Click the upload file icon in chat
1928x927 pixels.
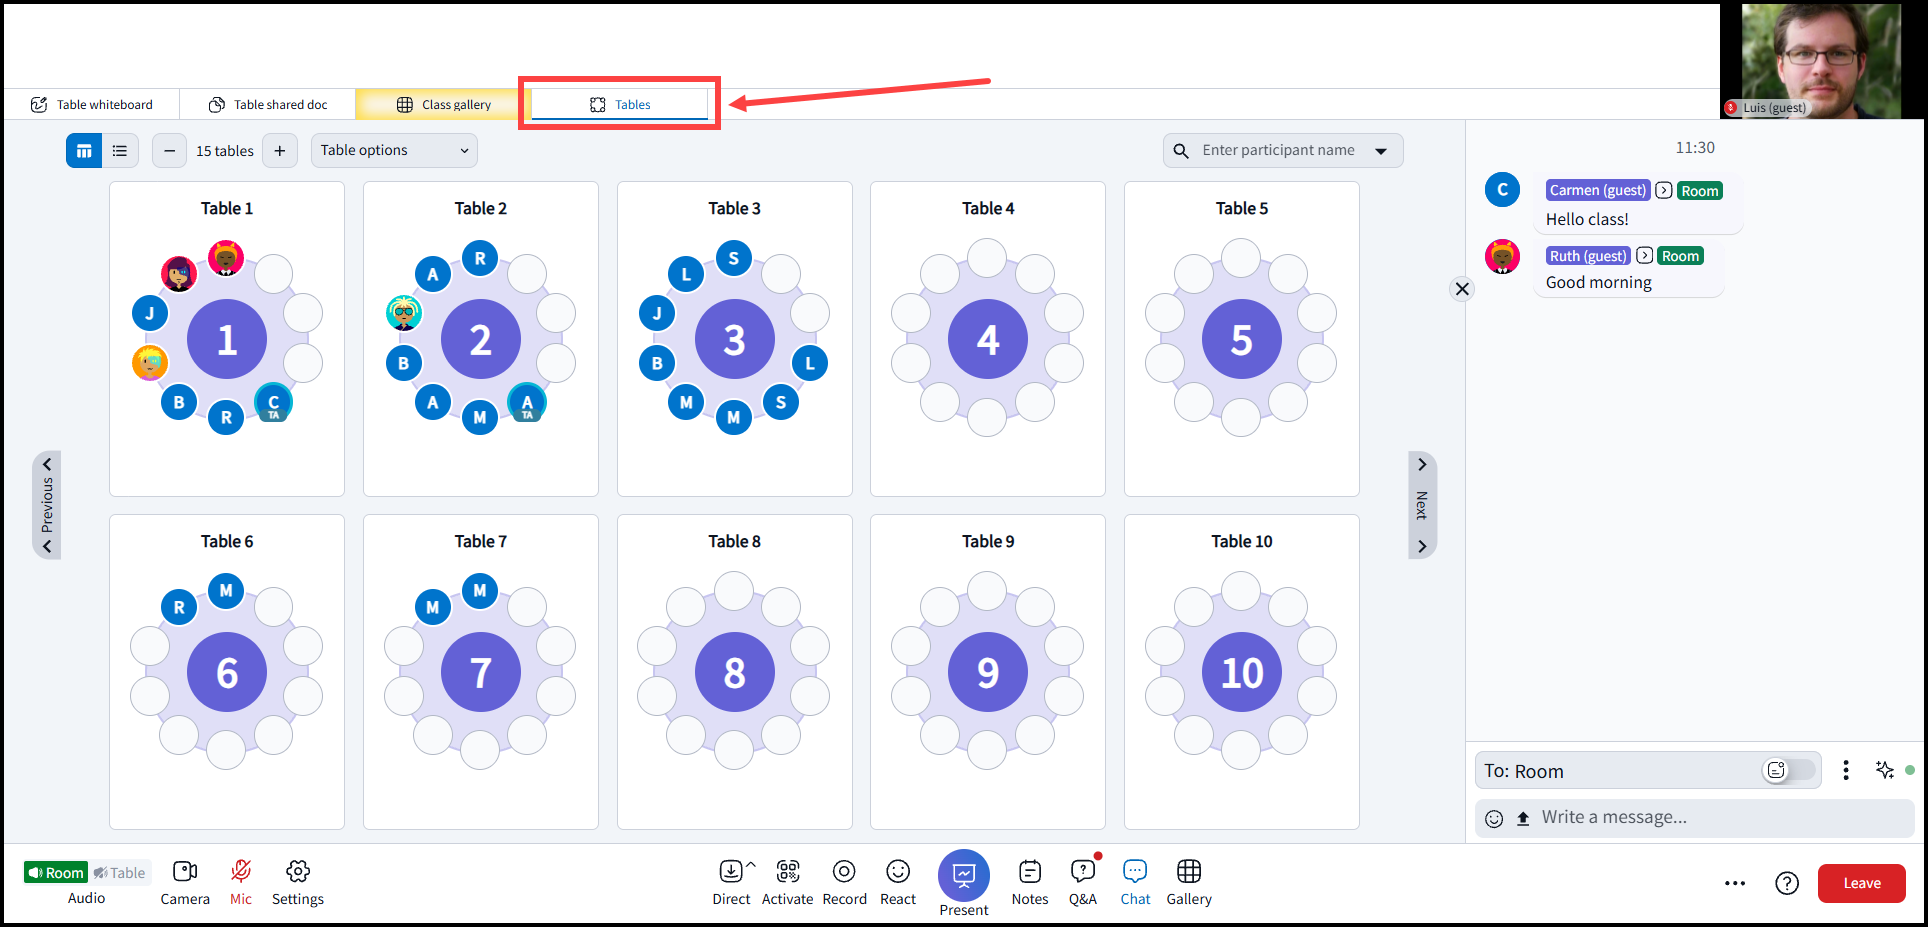click(1523, 818)
